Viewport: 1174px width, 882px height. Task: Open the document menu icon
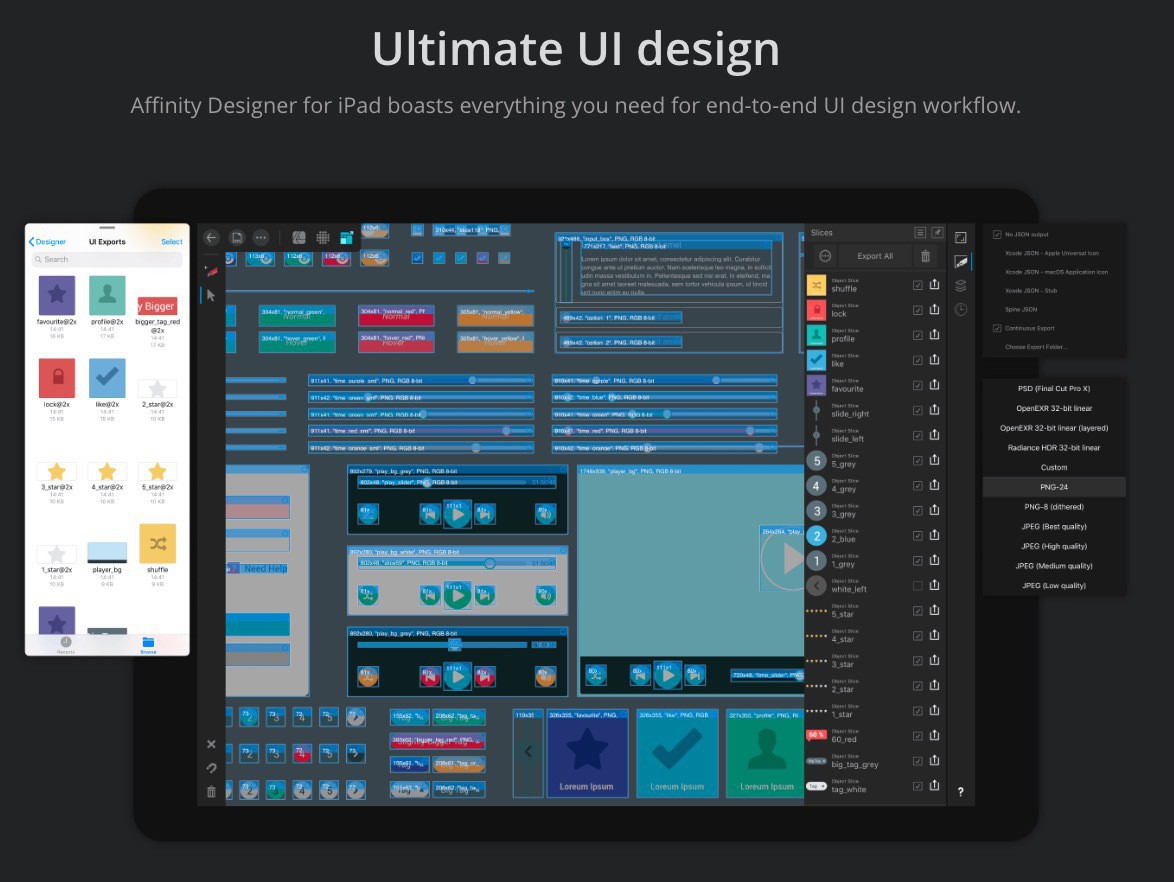coord(237,238)
